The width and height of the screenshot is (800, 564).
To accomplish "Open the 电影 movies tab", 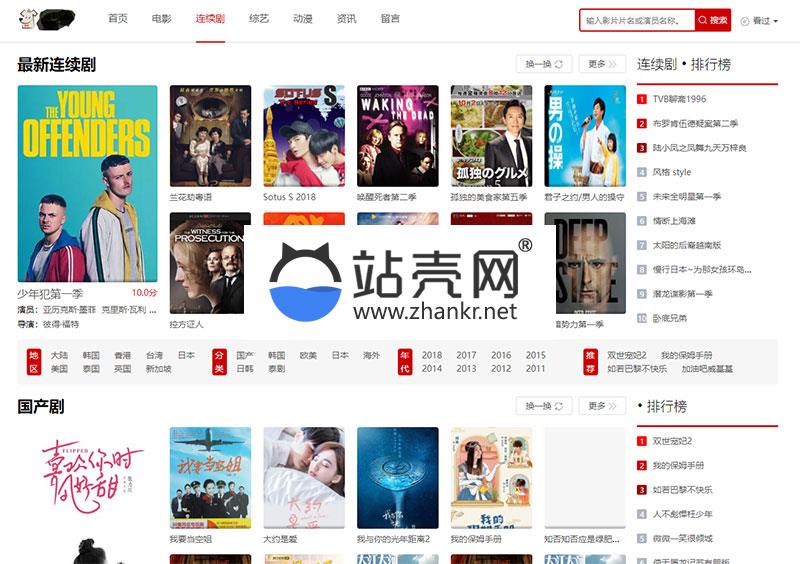I will coord(162,18).
